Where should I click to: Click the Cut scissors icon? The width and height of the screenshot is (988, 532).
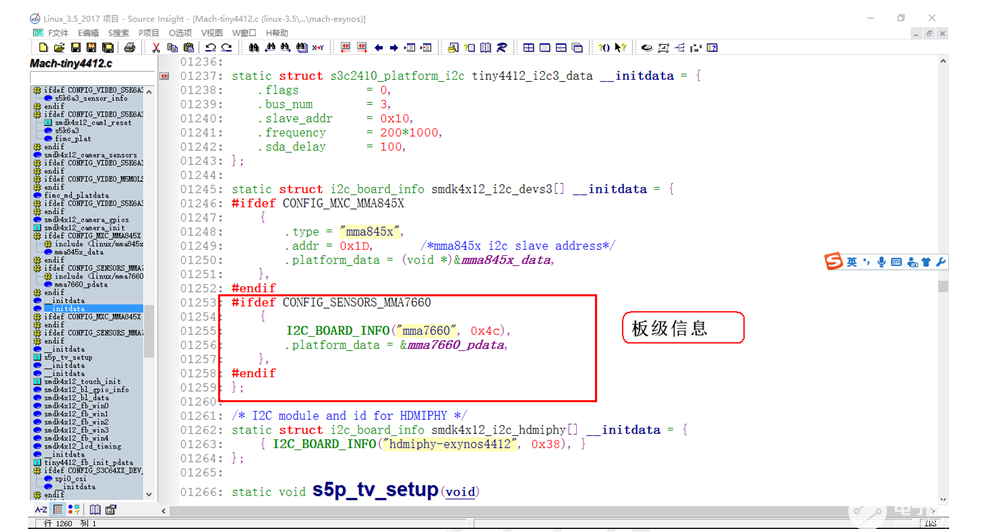click(x=156, y=47)
